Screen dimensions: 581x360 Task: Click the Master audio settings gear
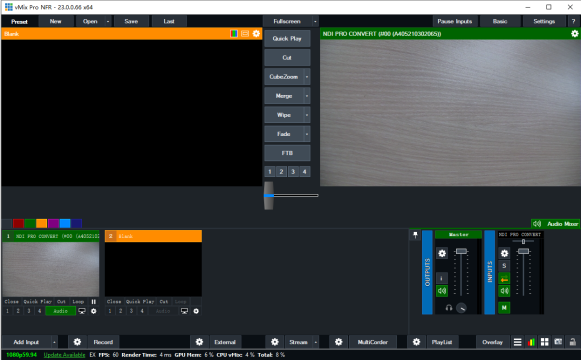(442, 253)
